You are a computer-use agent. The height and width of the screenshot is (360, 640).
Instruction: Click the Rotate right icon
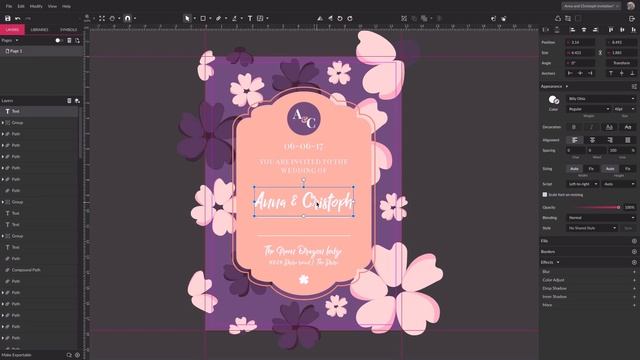point(350,18)
